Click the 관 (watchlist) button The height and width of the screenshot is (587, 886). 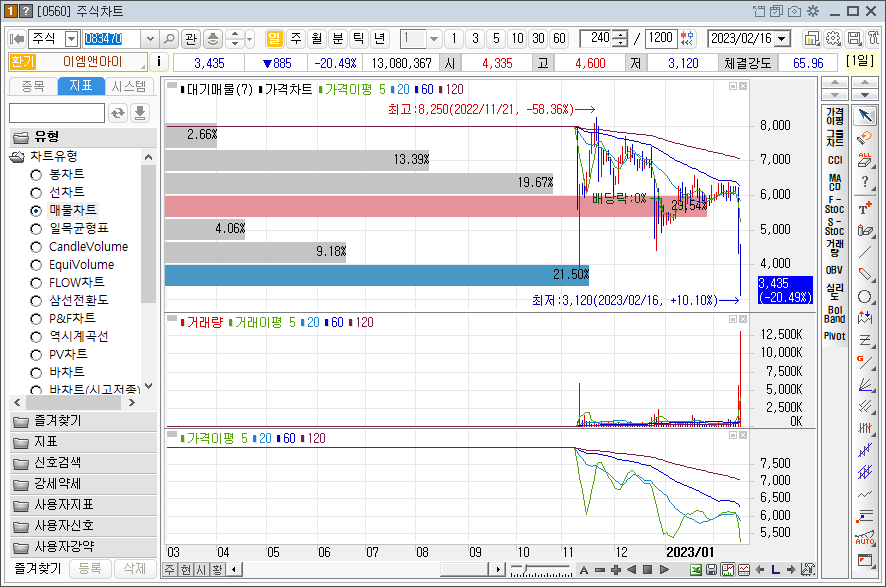click(191, 38)
